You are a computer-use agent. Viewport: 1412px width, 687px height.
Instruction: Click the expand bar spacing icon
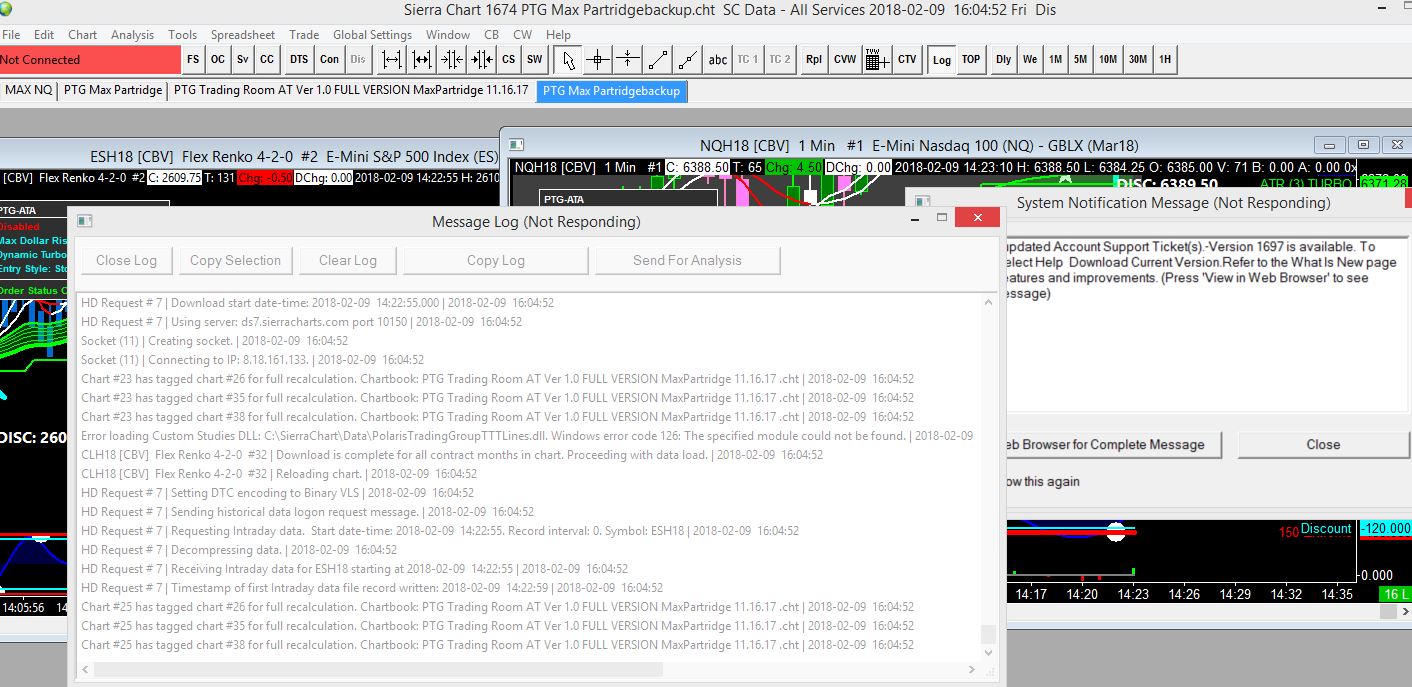click(x=392, y=60)
